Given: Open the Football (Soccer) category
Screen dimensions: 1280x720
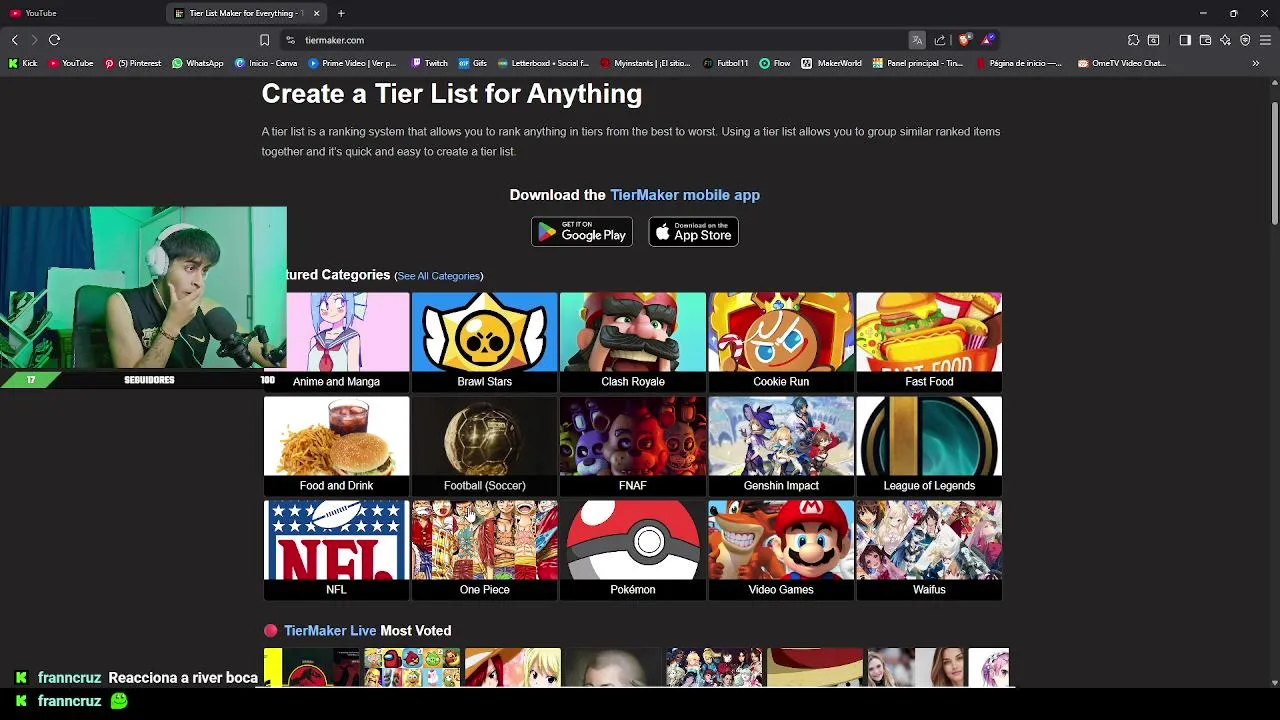Looking at the screenshot, I should [485, 446].
